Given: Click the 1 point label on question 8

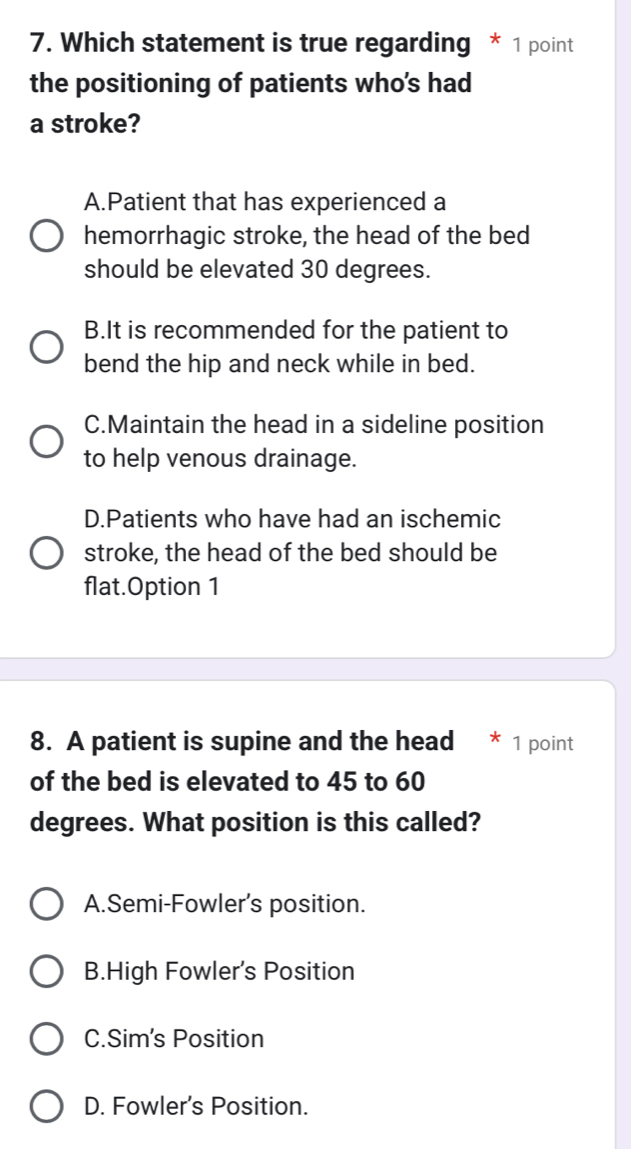Looking at the screenshot, I should click(545, 741).
